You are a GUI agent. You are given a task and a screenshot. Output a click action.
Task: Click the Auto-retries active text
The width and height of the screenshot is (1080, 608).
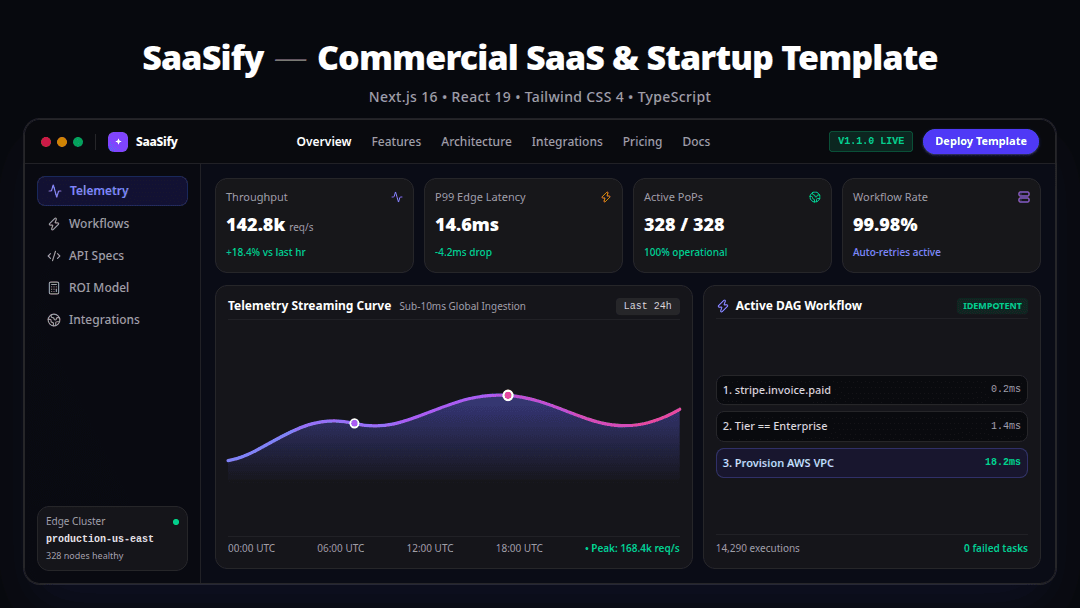pyautogui.click(x=897, y=252)
